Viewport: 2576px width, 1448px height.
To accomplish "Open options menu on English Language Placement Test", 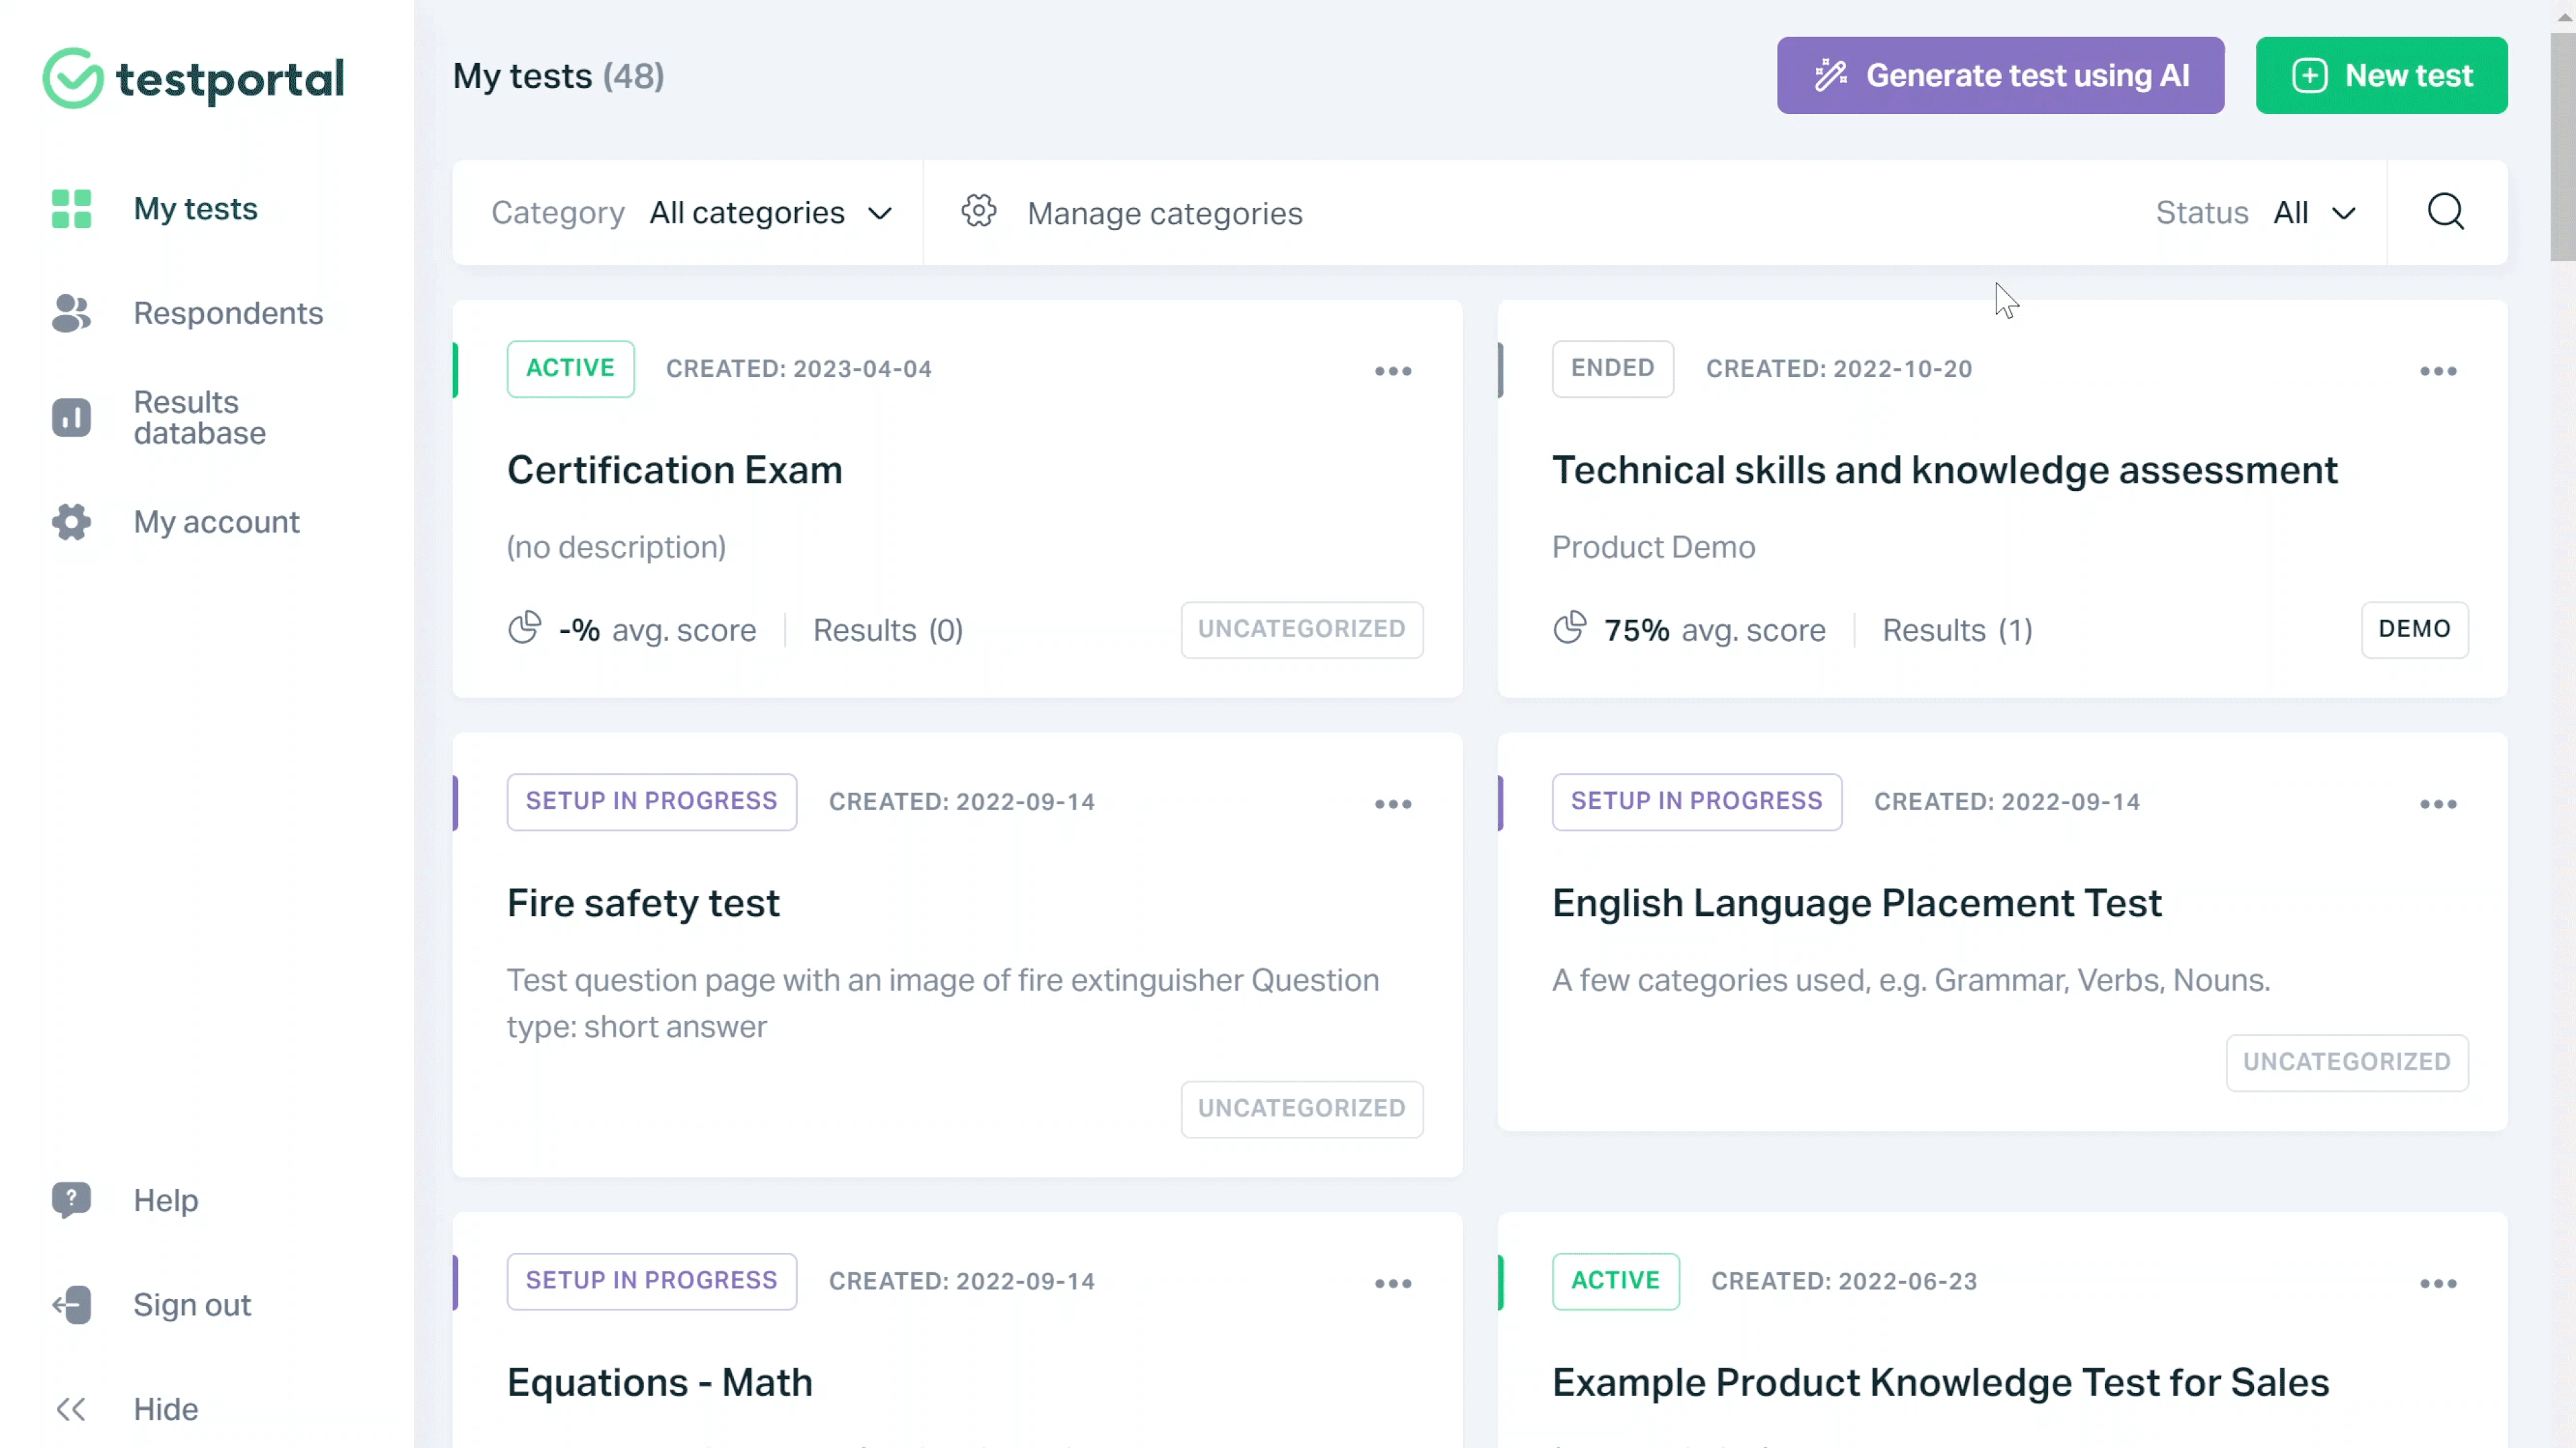I will [x=2439, y=804].
